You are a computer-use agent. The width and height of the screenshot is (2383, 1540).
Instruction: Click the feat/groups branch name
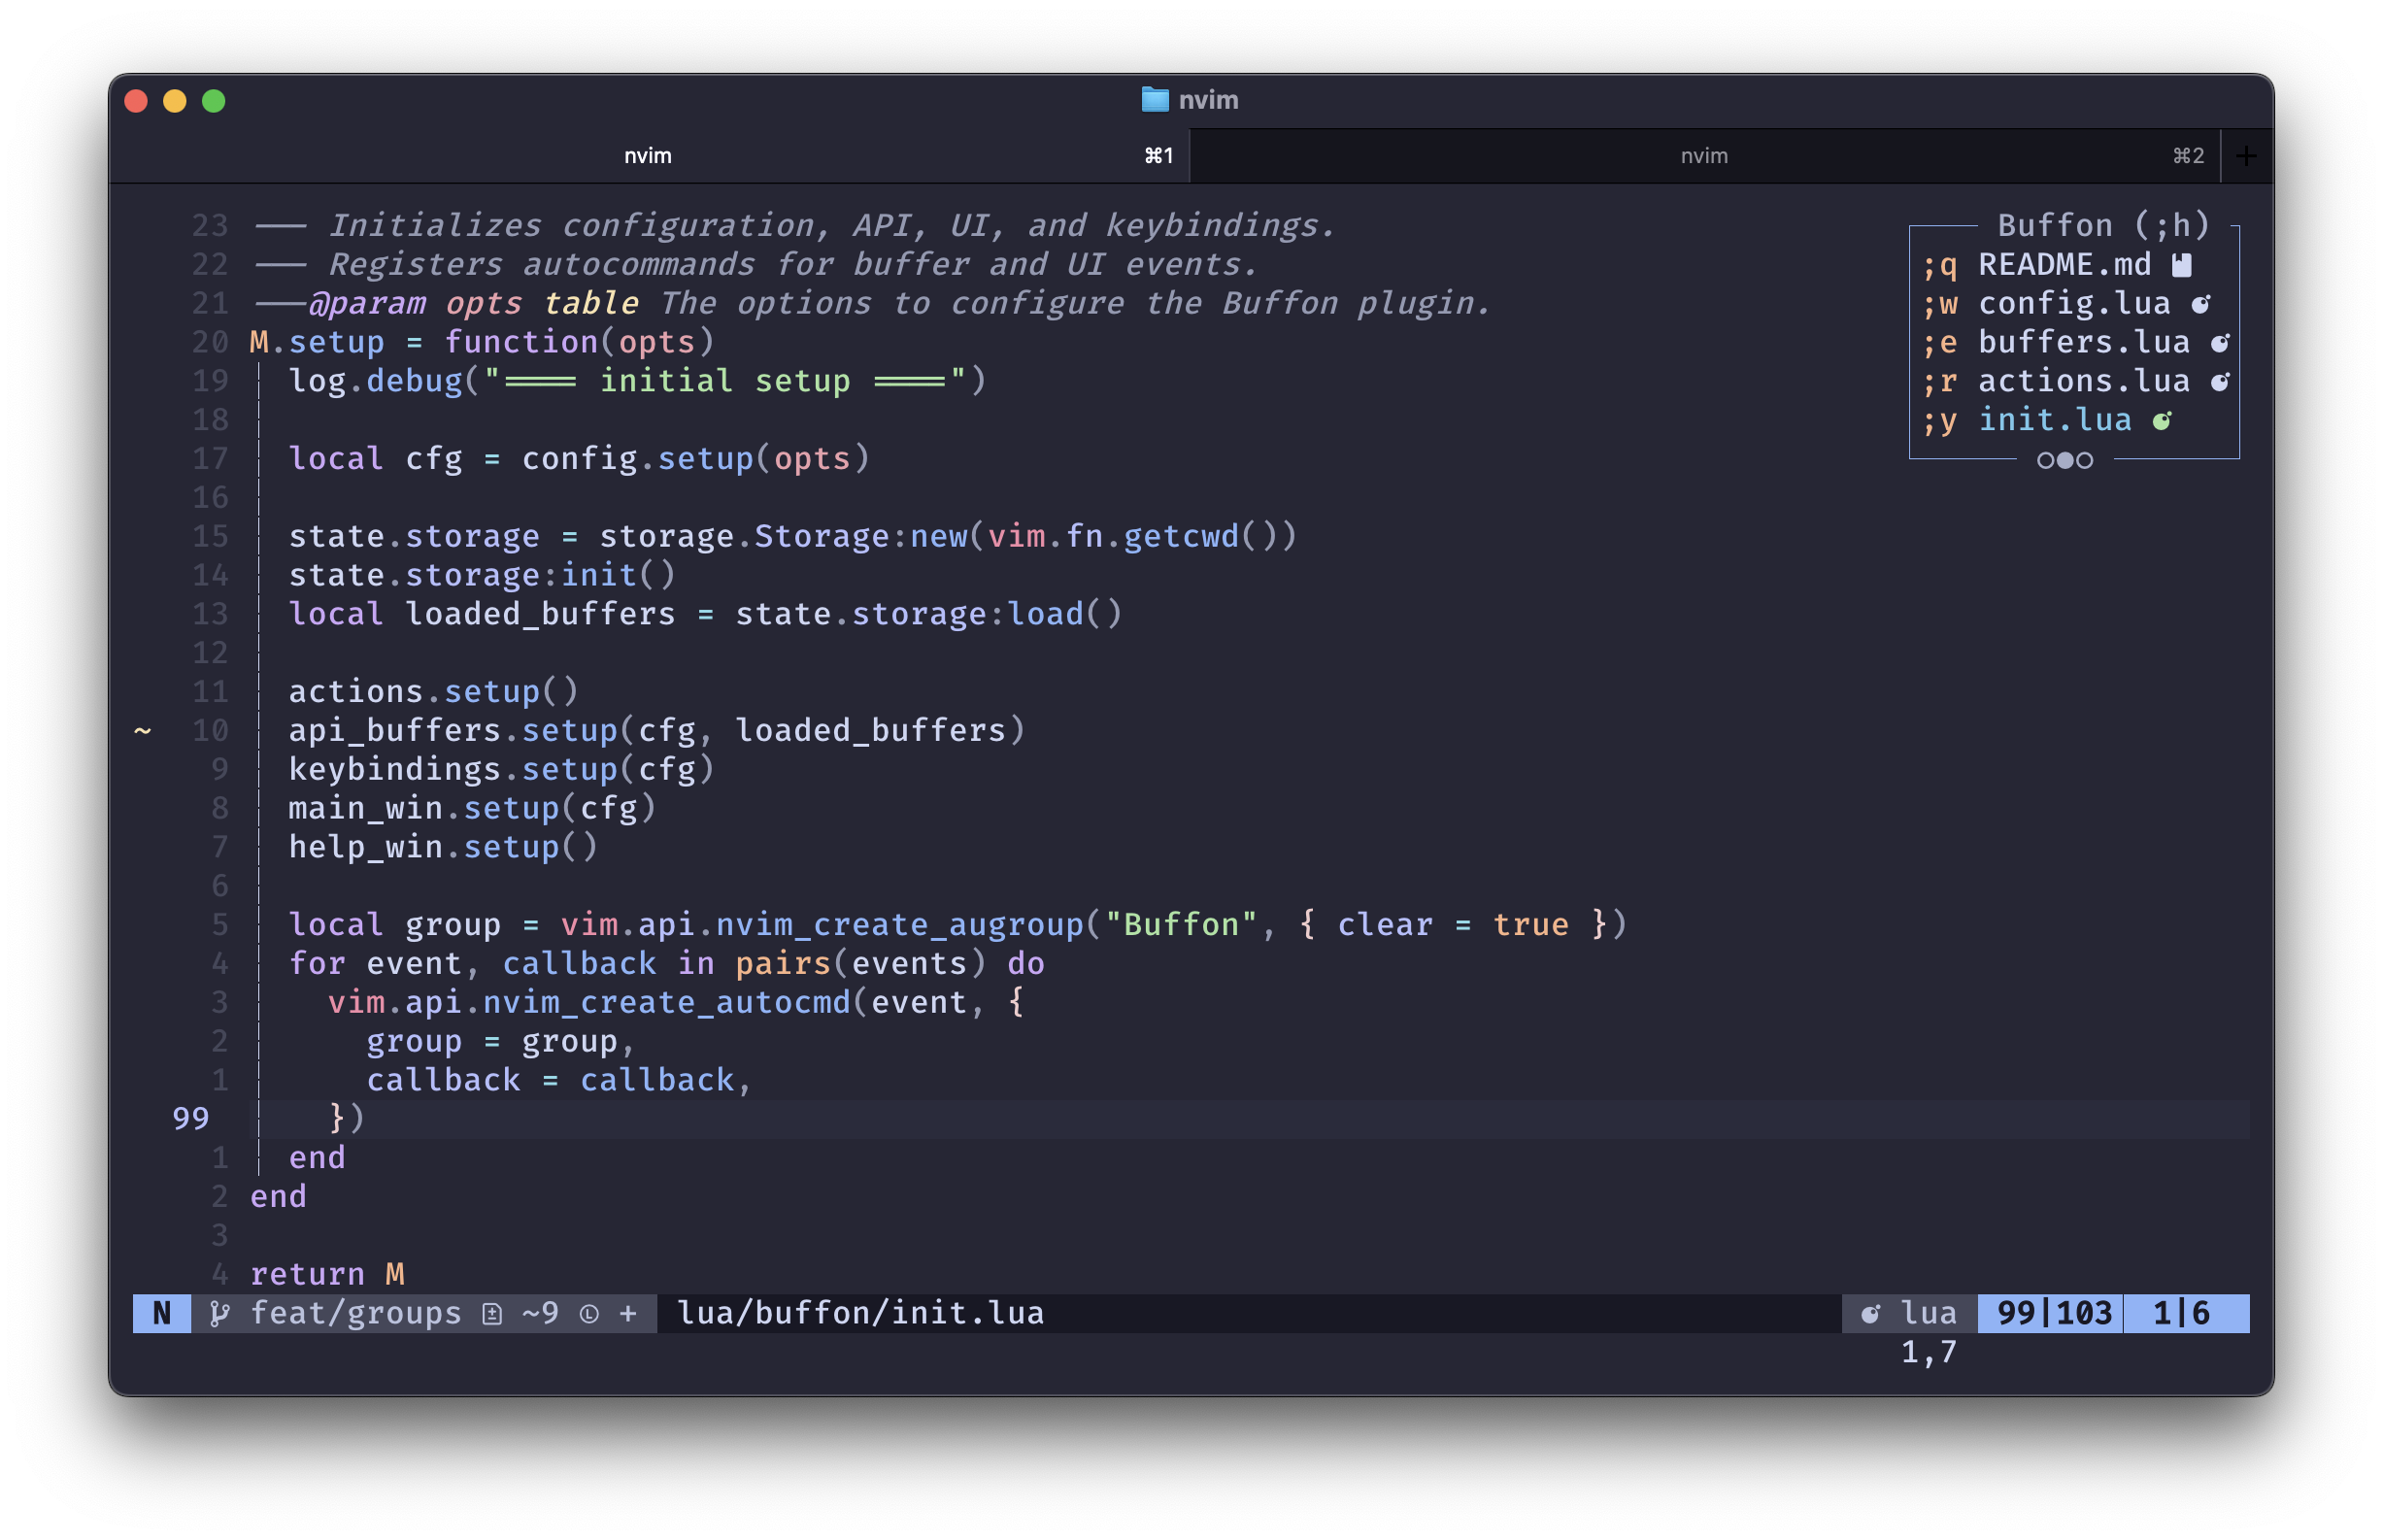coord(355,1314)
